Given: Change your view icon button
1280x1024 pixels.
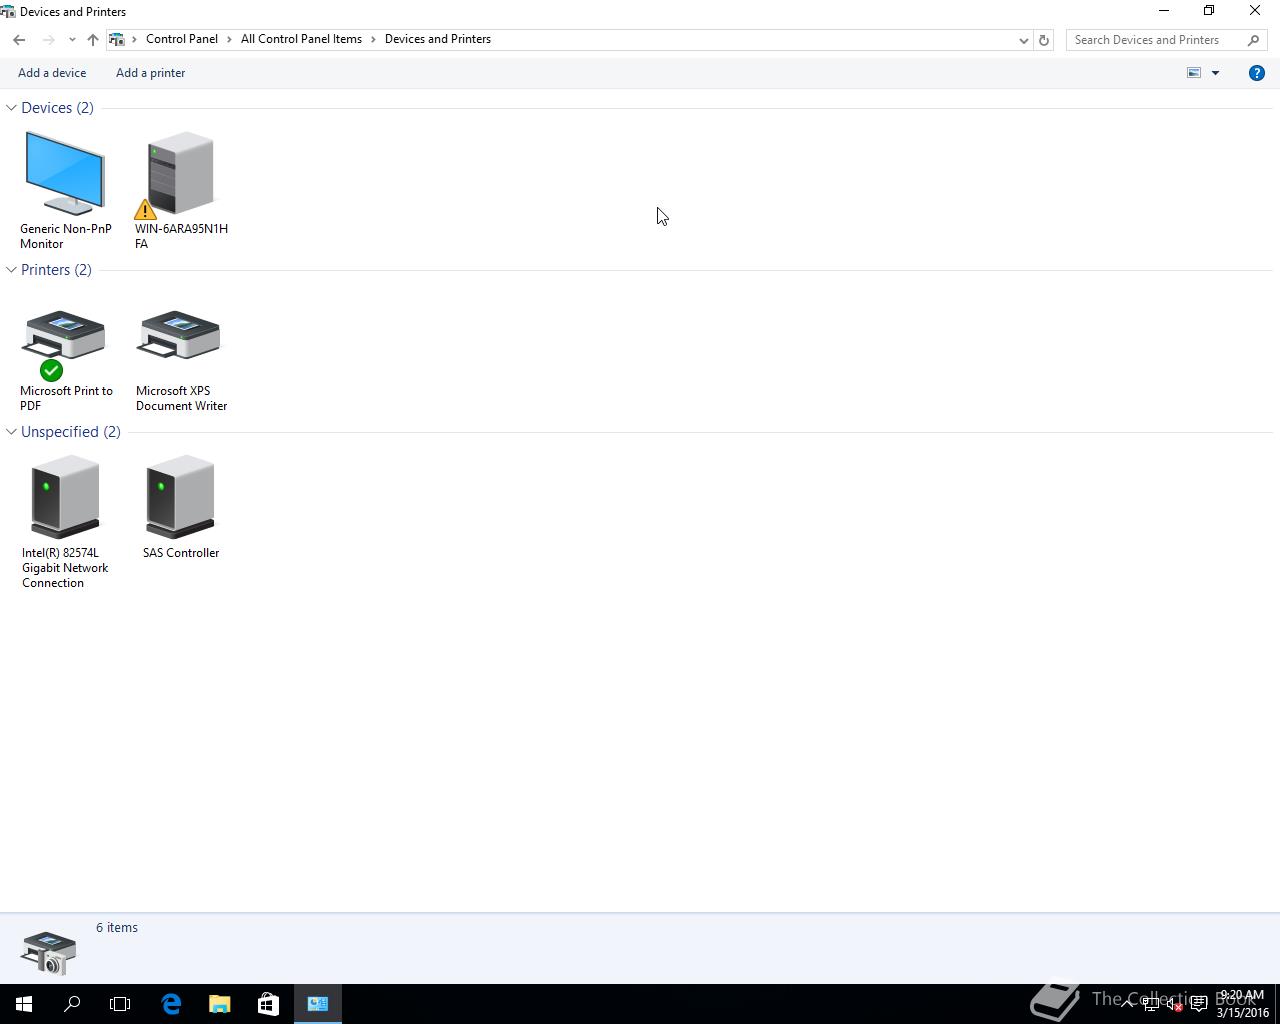Looking at the screenshot, I should [1194, 73].
